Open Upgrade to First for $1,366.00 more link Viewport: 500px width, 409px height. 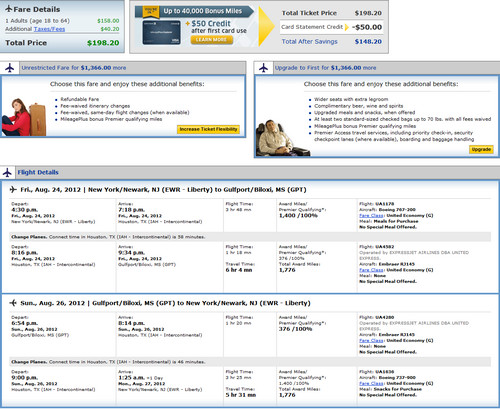coord(325,68)
